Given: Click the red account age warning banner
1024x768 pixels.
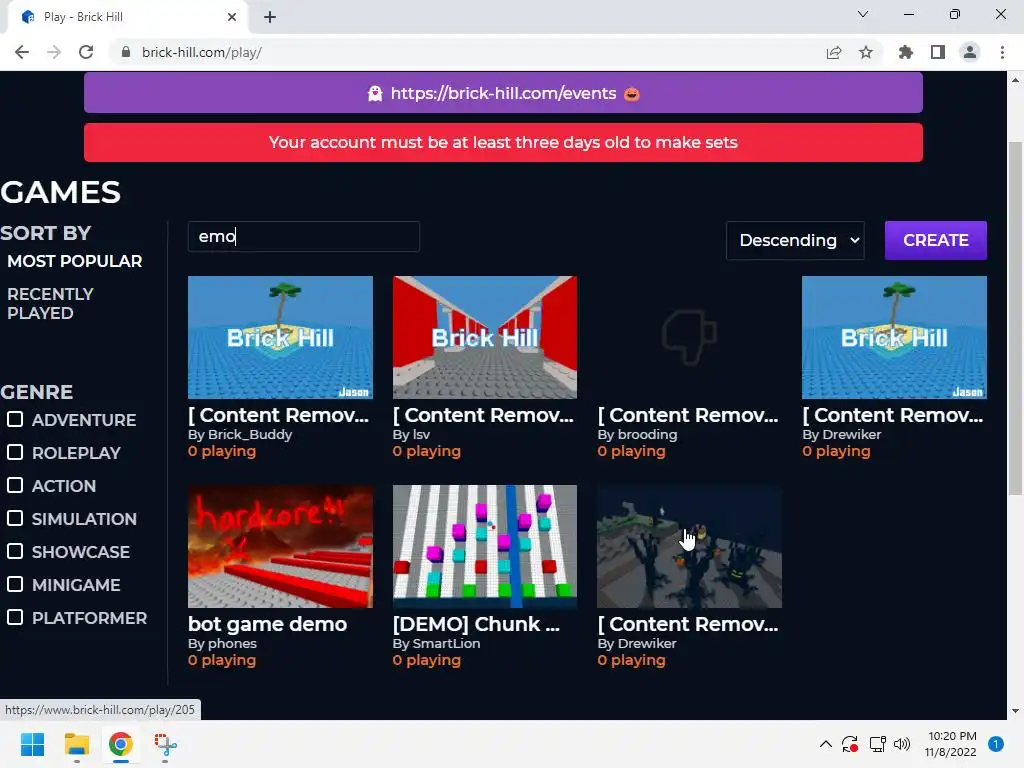Looking at the screenshot, I should [x=503, y=142].
